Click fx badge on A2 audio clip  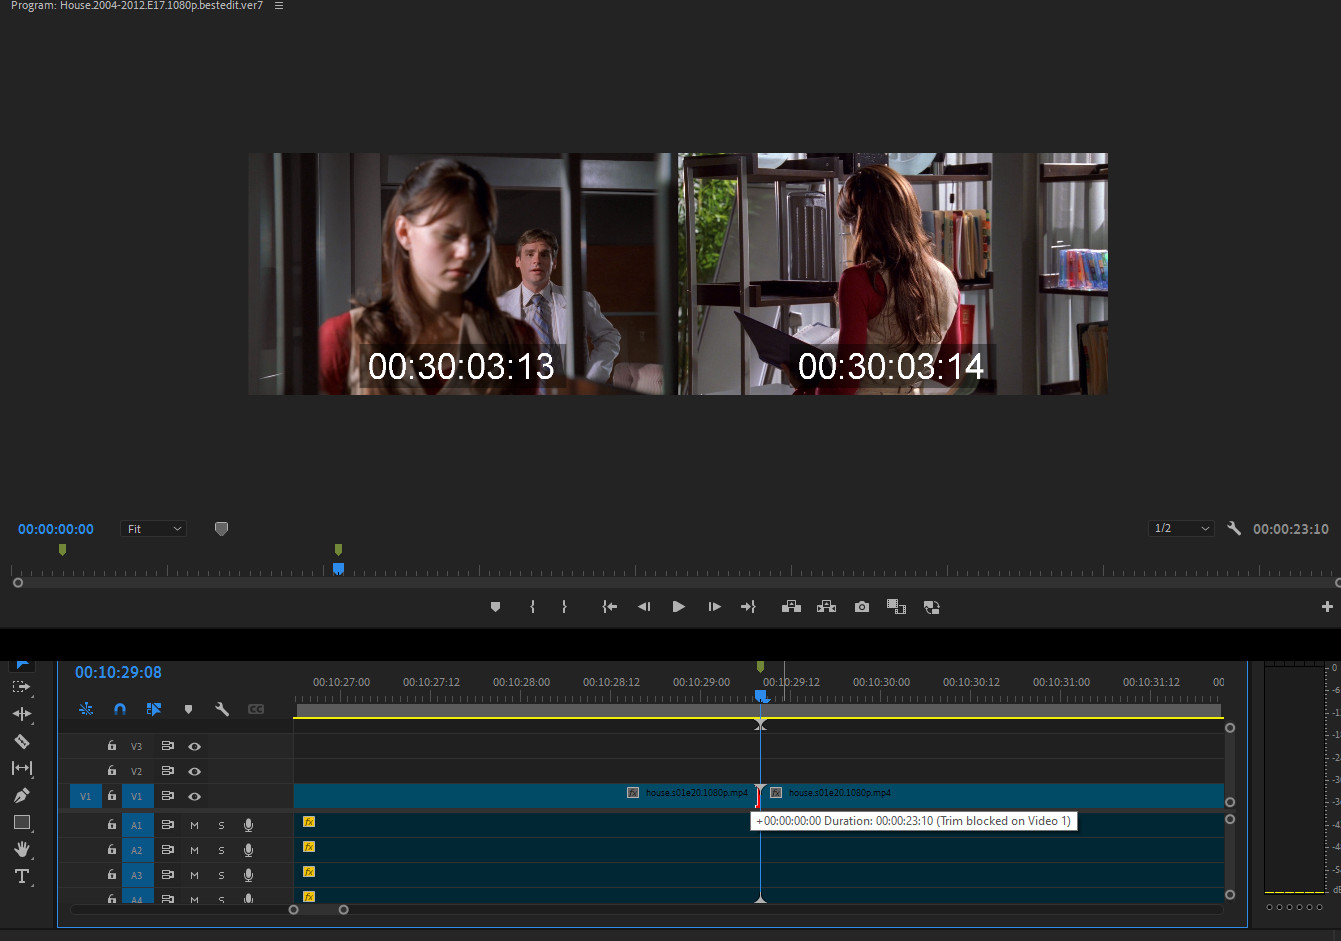[x=309, y=847]
